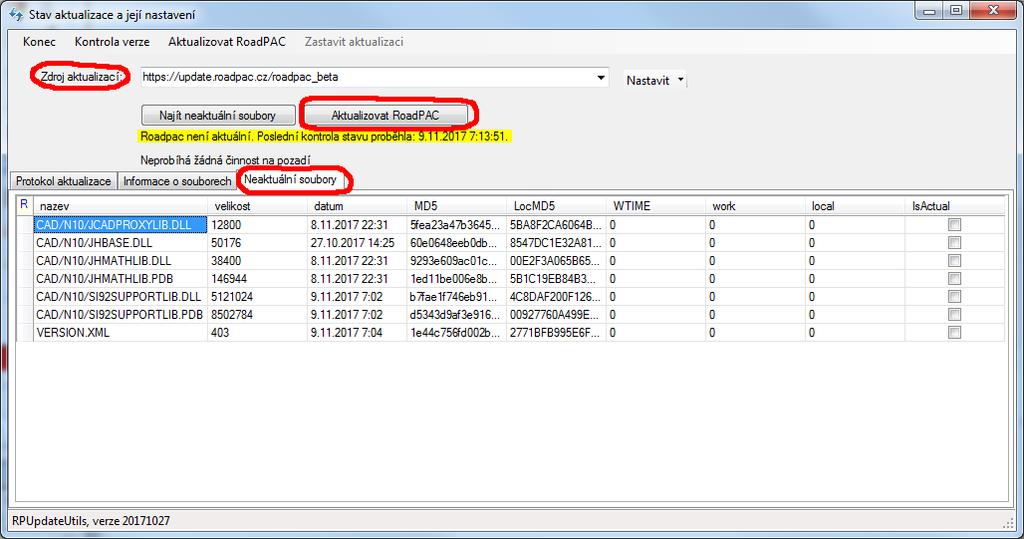The height and width of the screenshot is (539, 1024).
Task: Select the VERSION.XML cell
Action: pos(120,333)
